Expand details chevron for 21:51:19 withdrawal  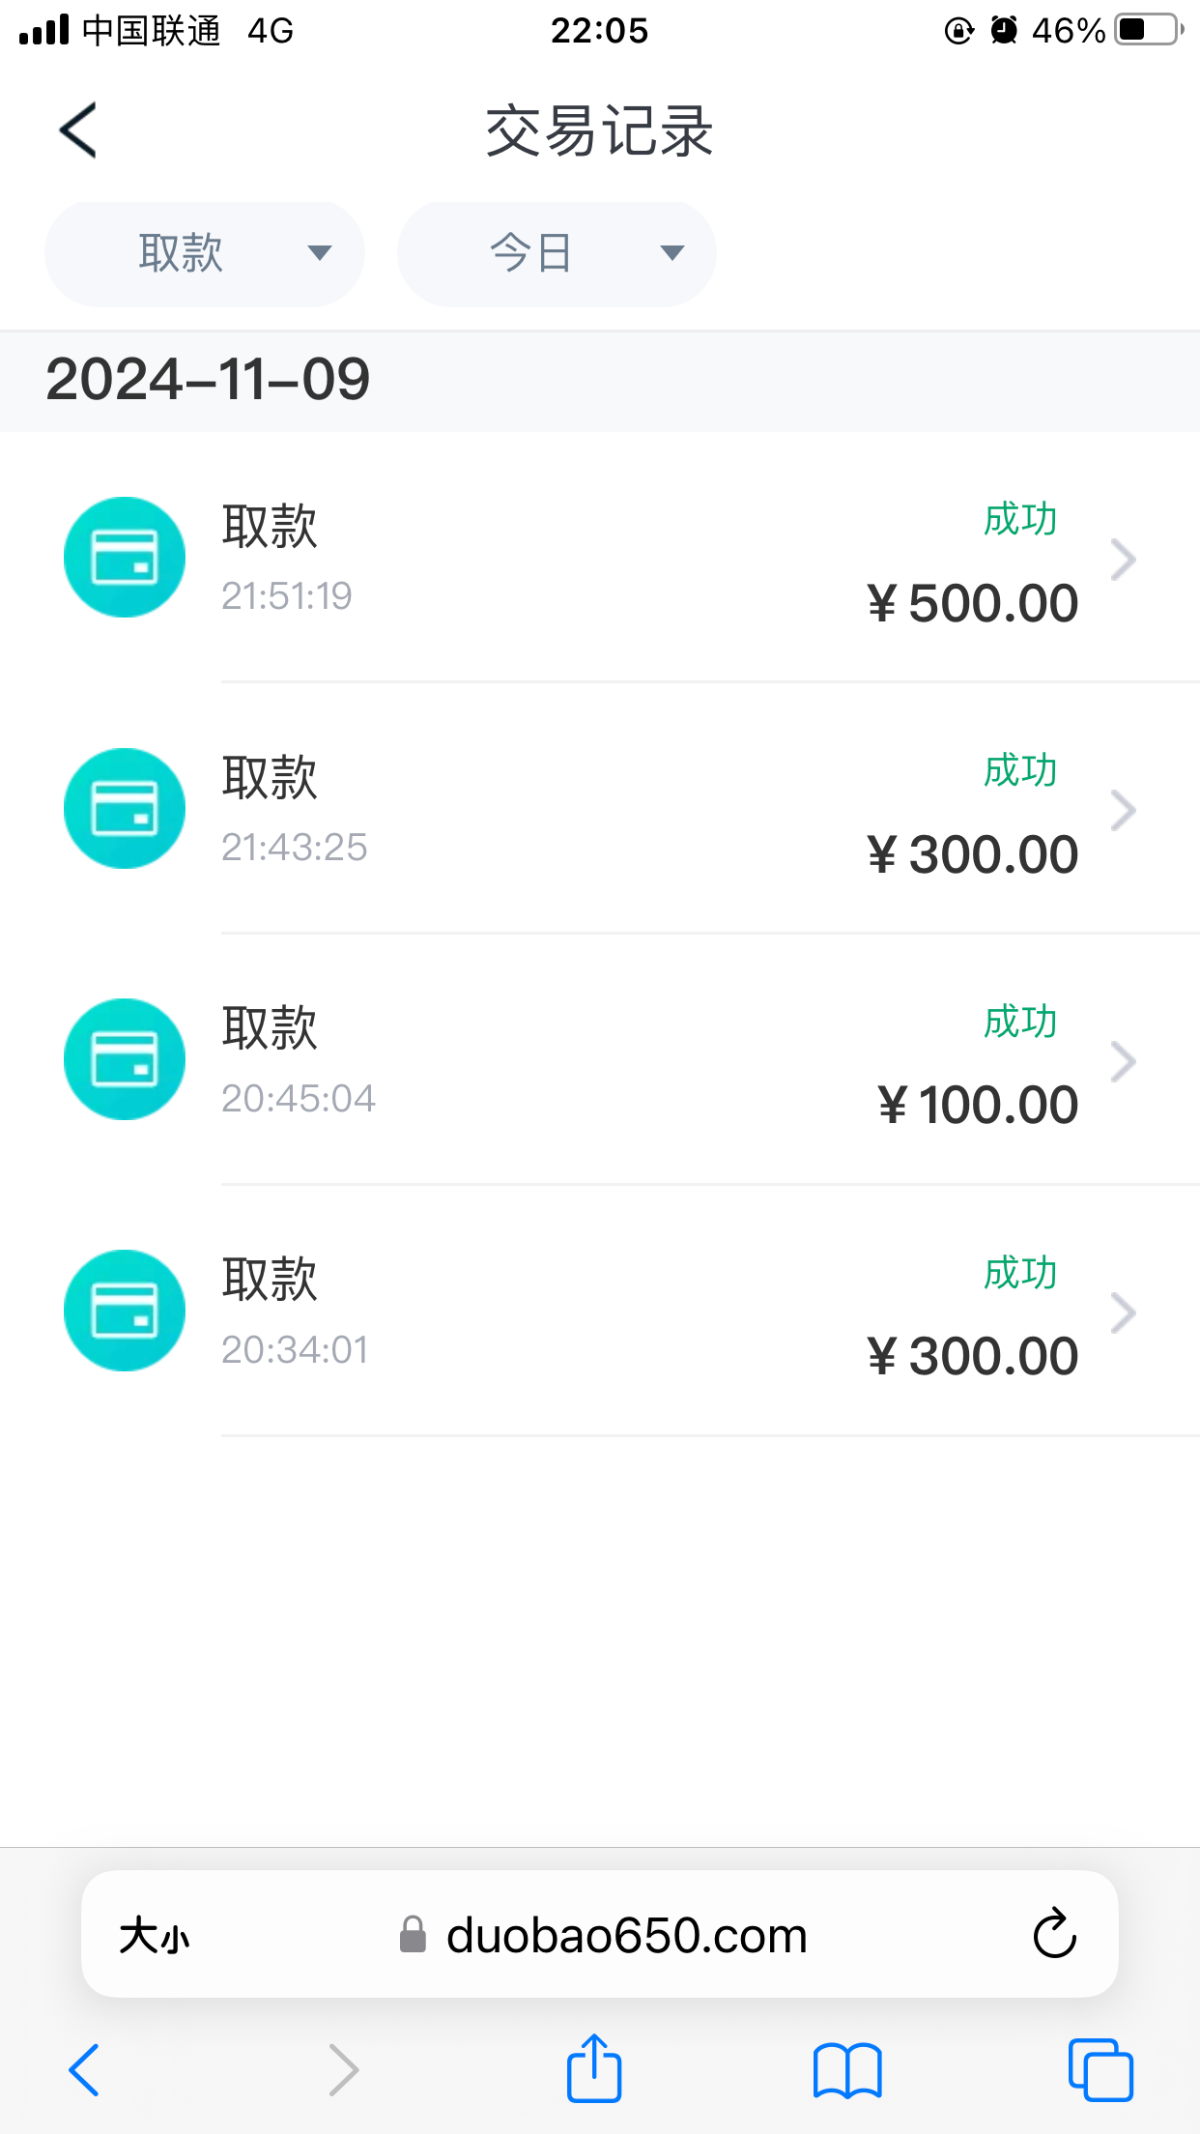pyautogui.click(x=1123, y=560)
